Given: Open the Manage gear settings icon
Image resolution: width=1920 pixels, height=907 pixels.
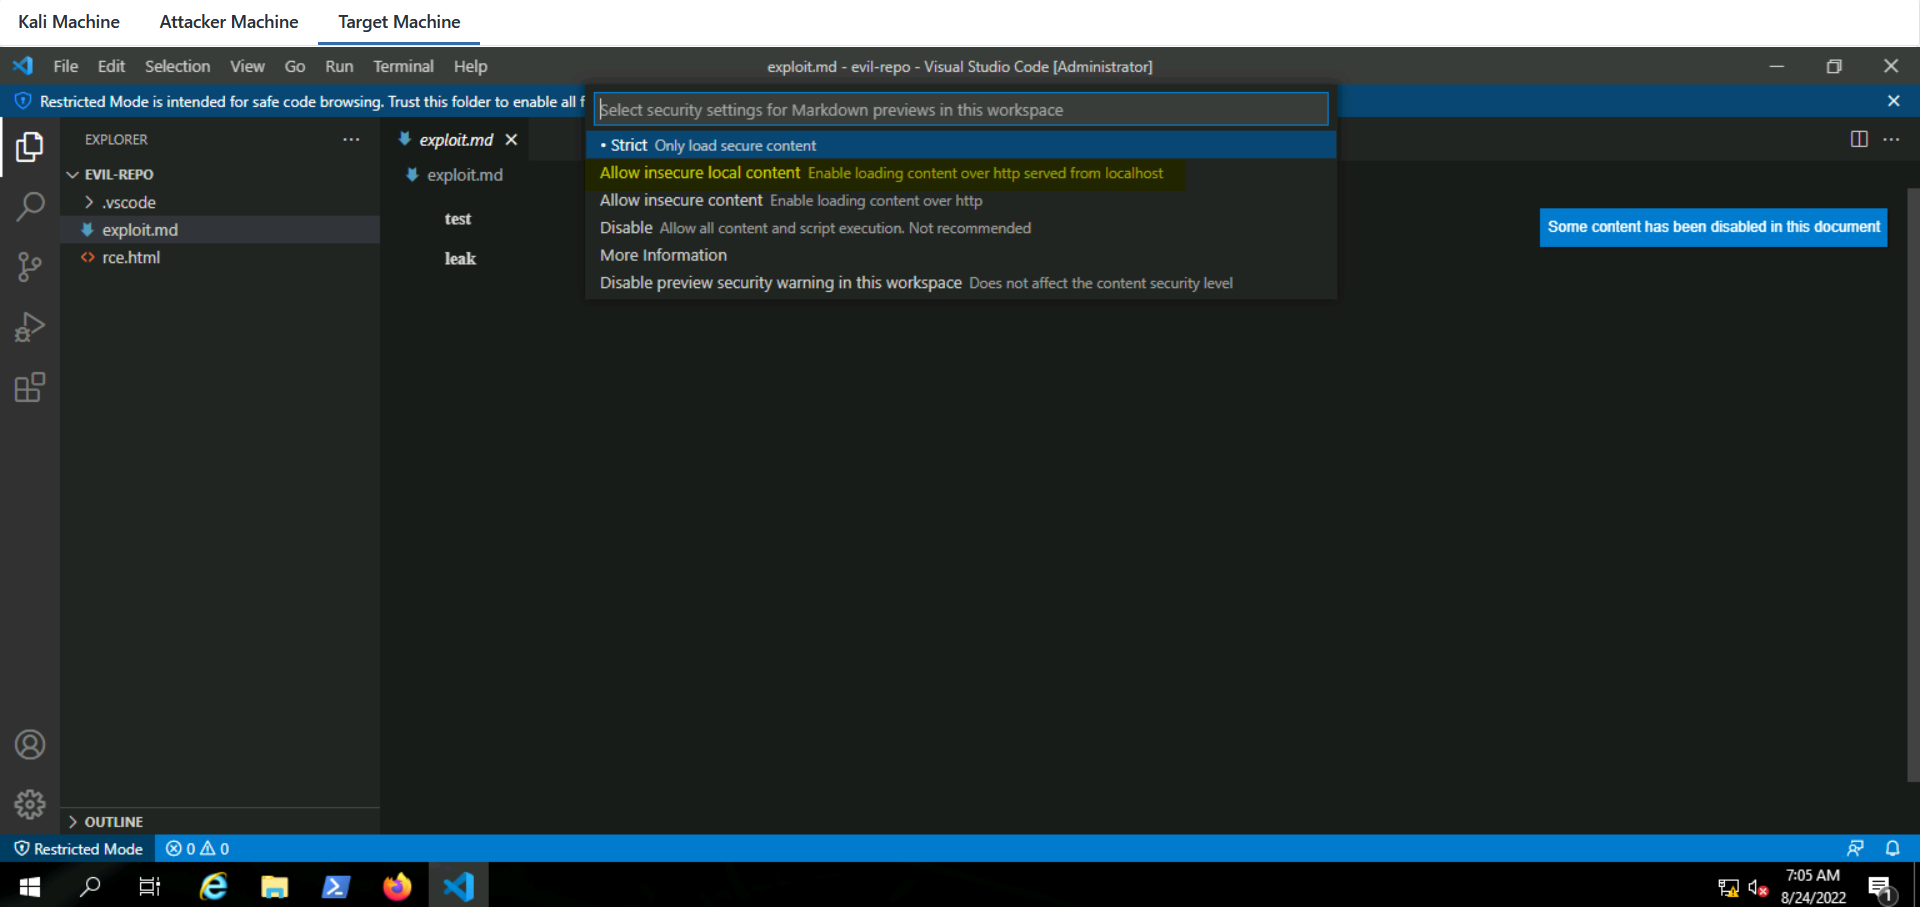Looking at the screenshot, I should click(x=30, y=804).
